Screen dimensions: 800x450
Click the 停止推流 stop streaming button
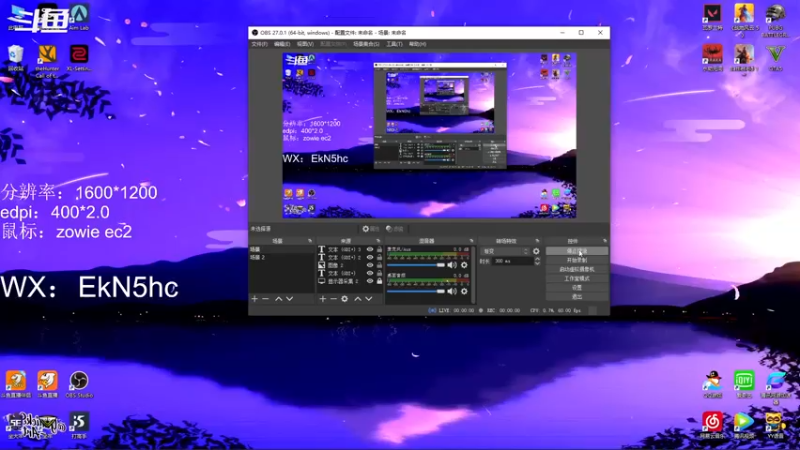click(577, 251)
